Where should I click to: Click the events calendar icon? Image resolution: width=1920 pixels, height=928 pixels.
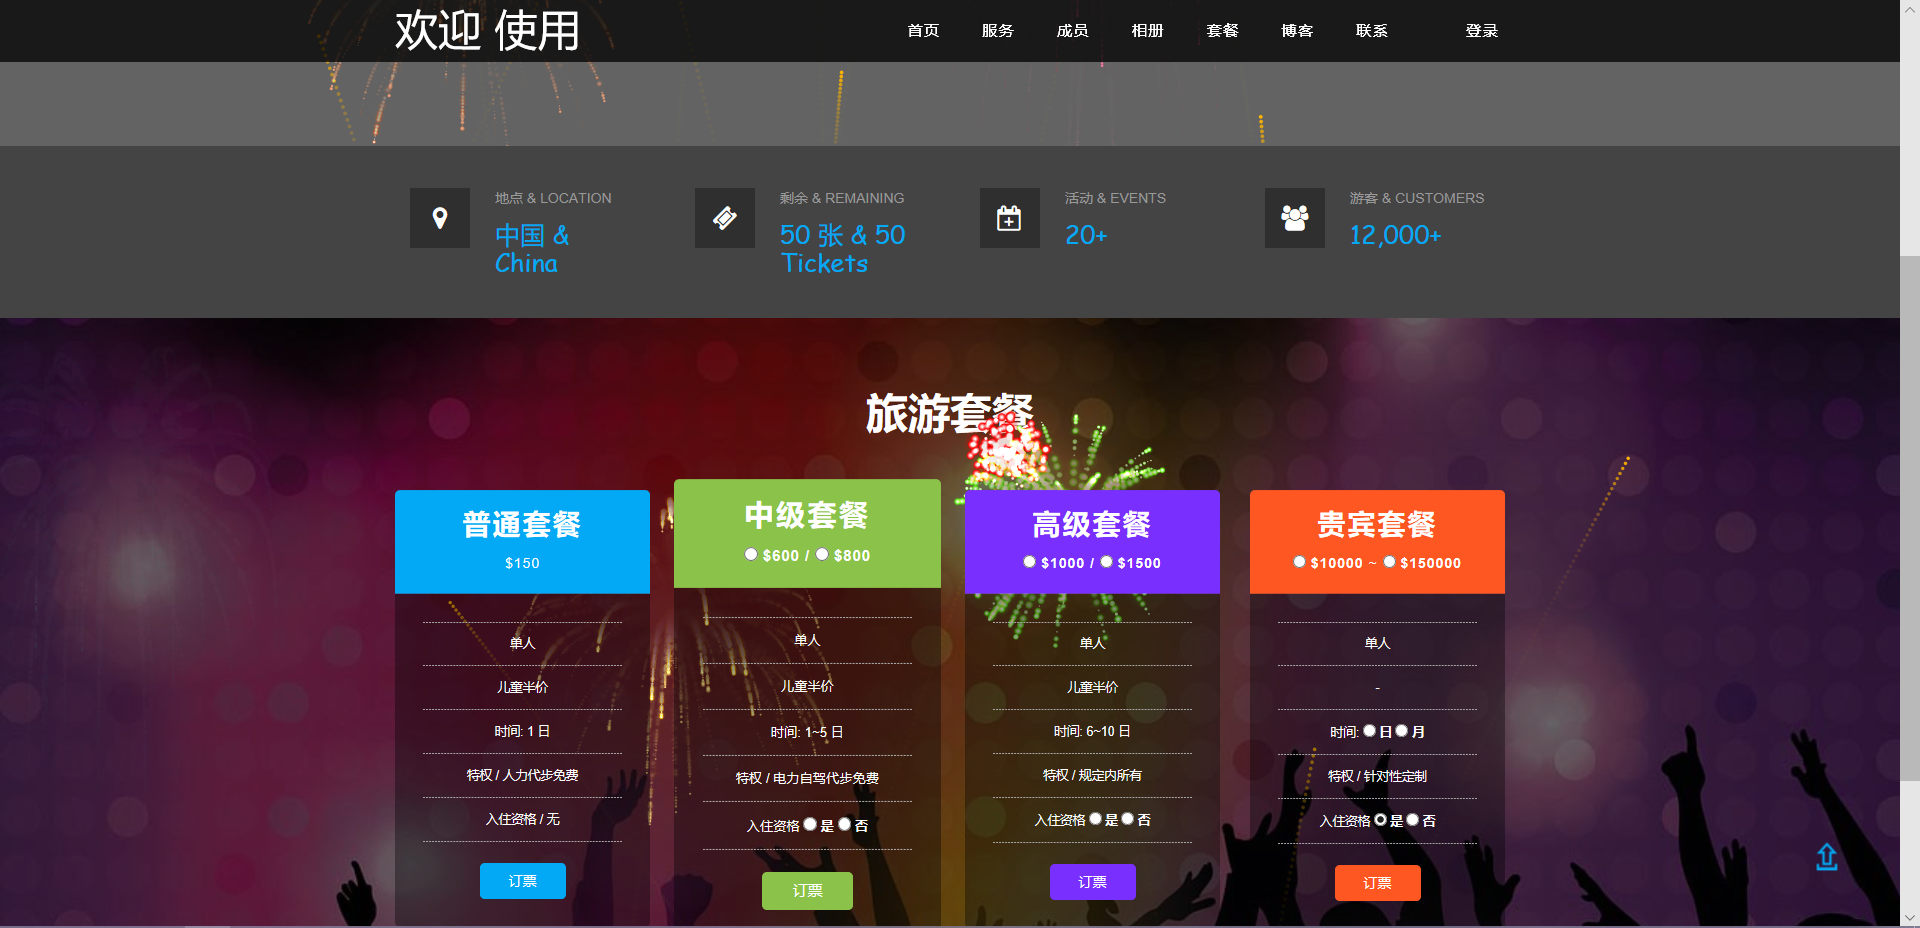(x=1010, y=218)
